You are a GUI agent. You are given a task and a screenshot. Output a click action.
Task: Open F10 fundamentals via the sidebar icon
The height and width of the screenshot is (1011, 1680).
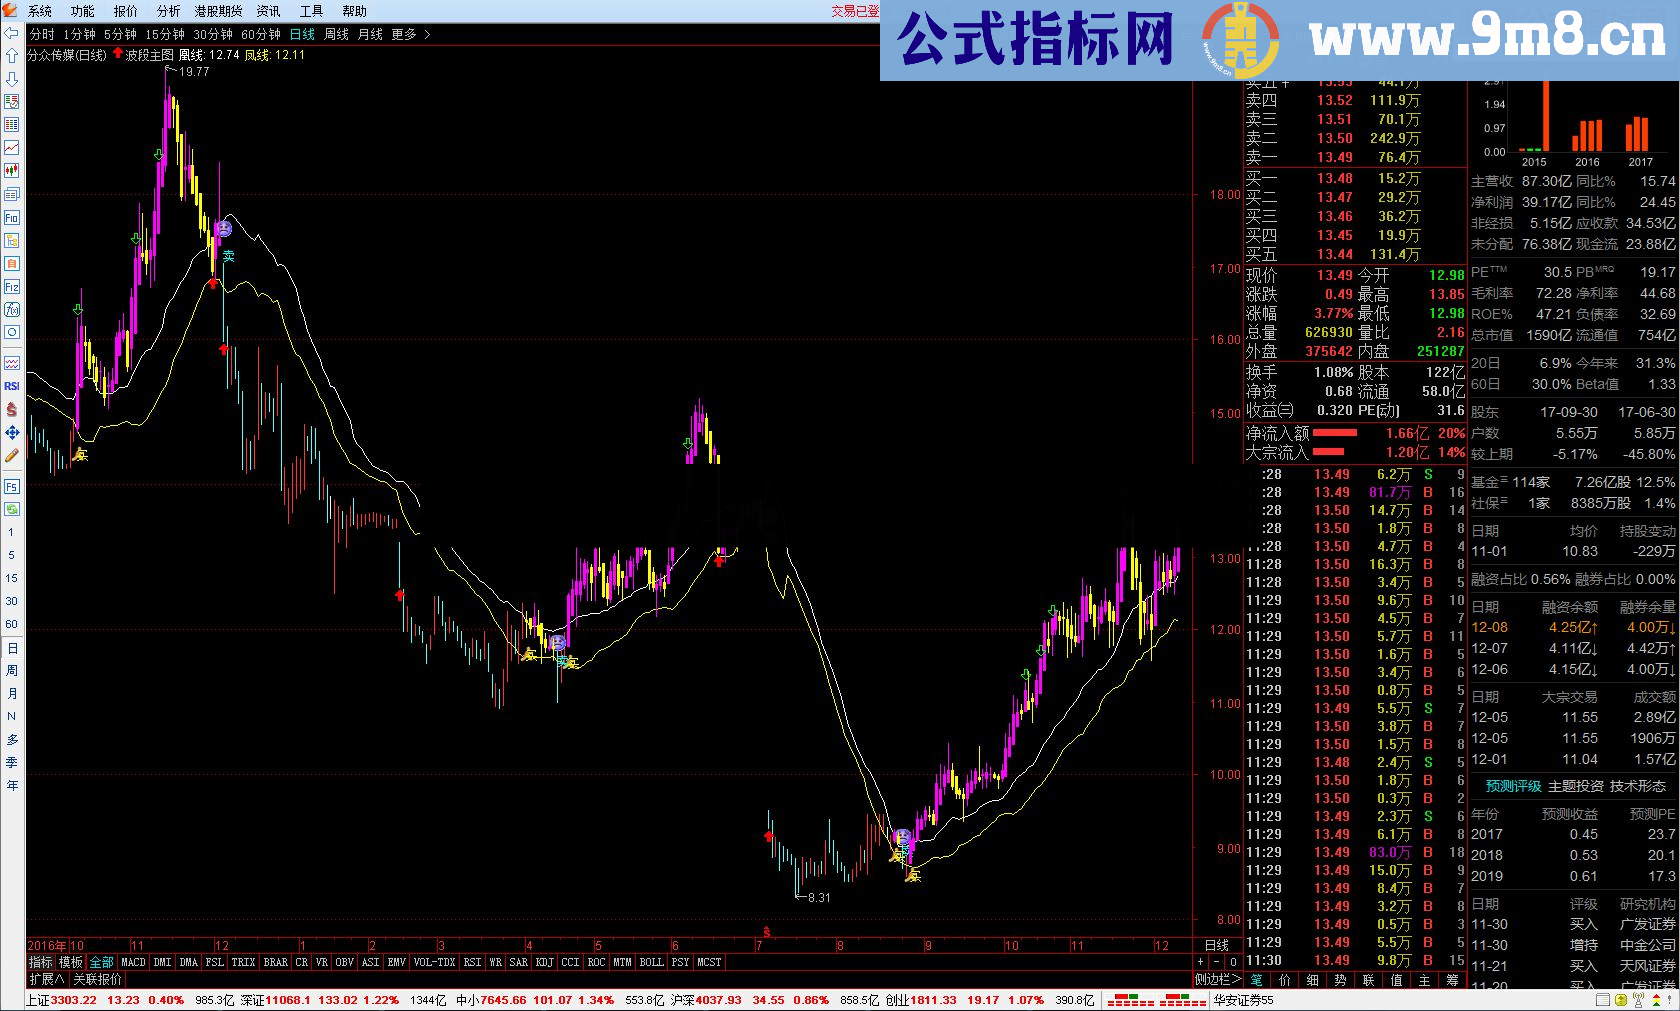pyautogui.click(x=11, y=217)
